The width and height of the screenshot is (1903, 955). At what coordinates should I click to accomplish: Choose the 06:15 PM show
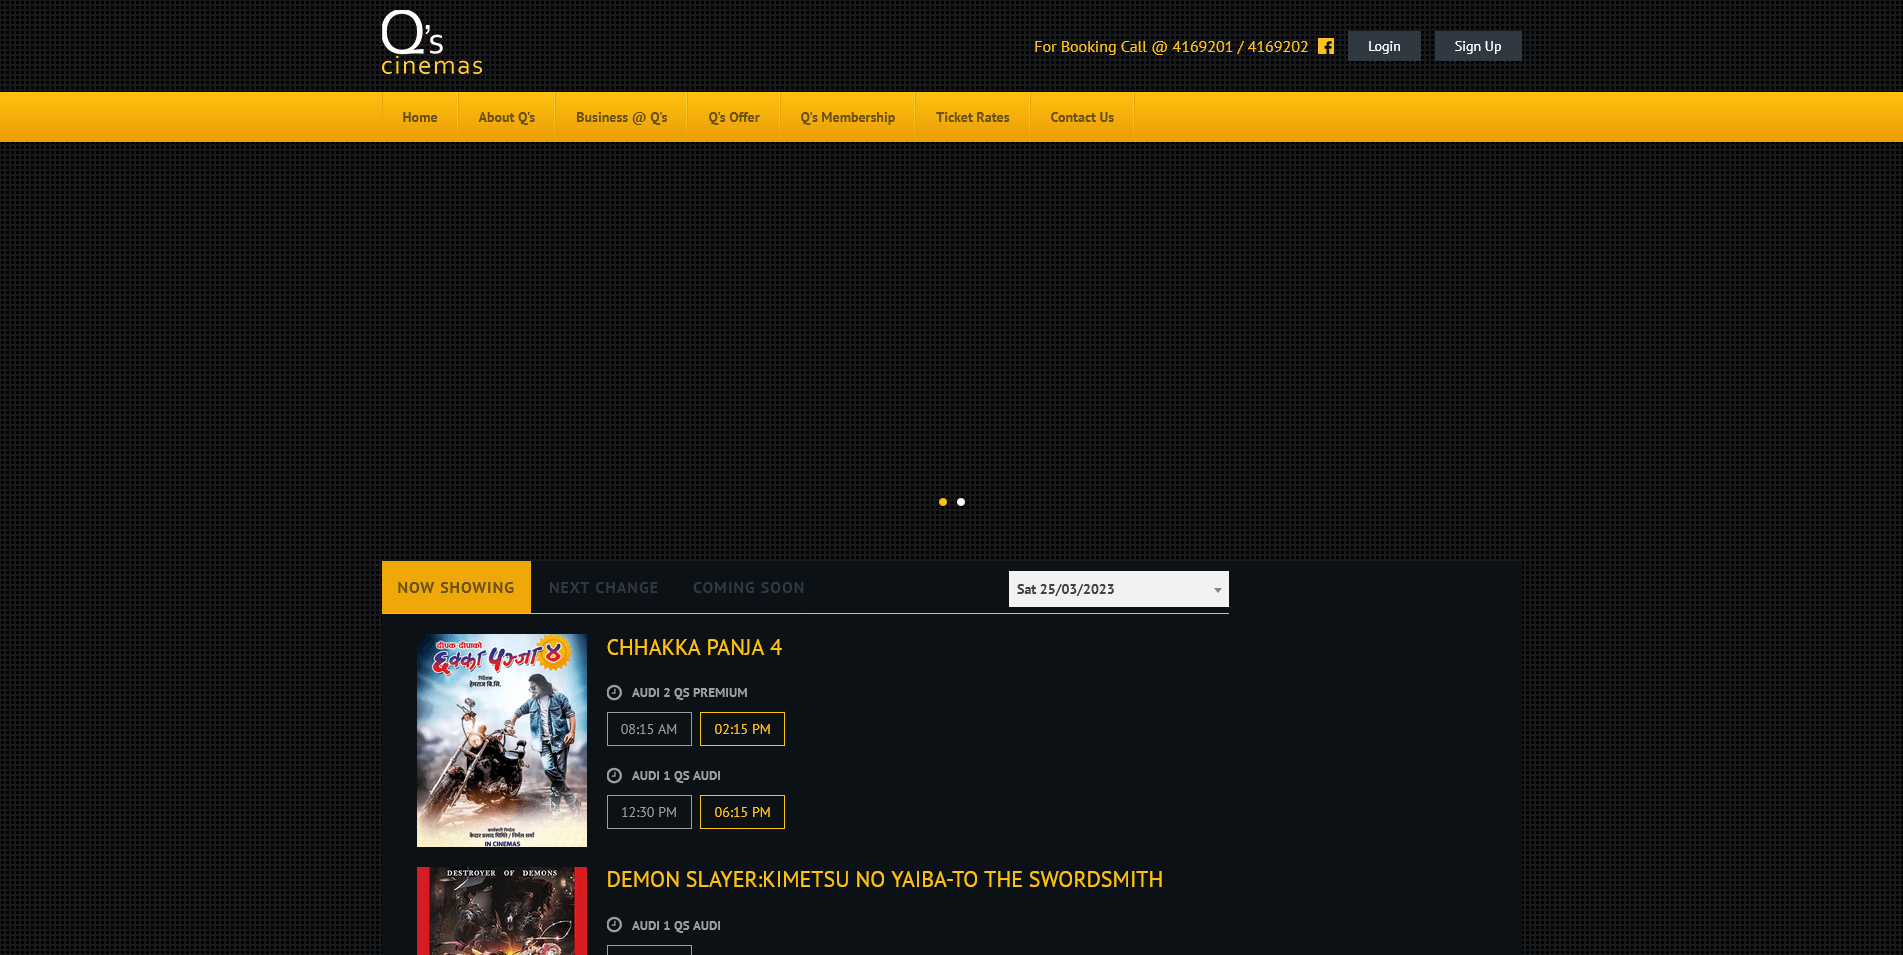[742, 812]
